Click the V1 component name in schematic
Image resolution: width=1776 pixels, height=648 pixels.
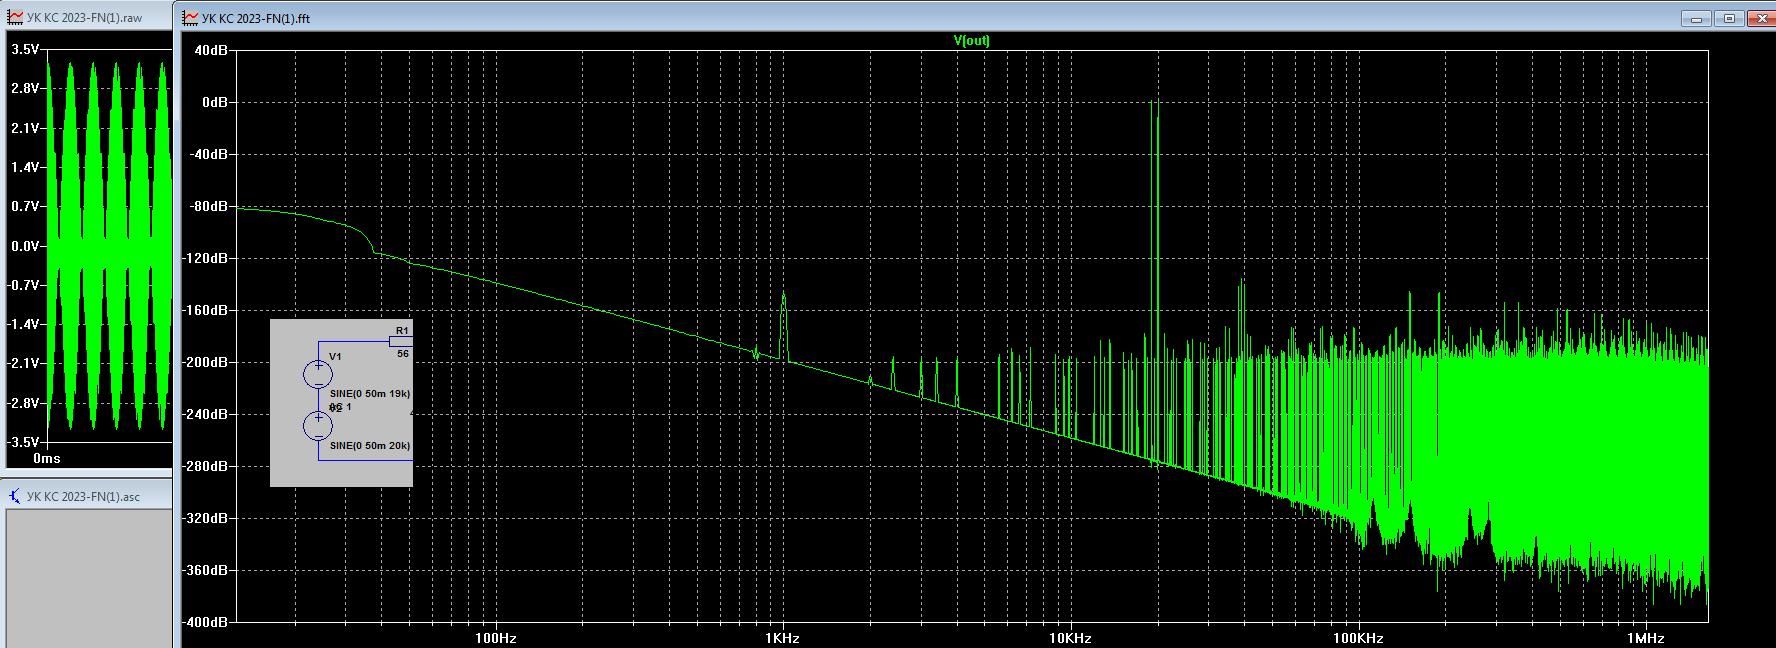[x=335, y=356]
